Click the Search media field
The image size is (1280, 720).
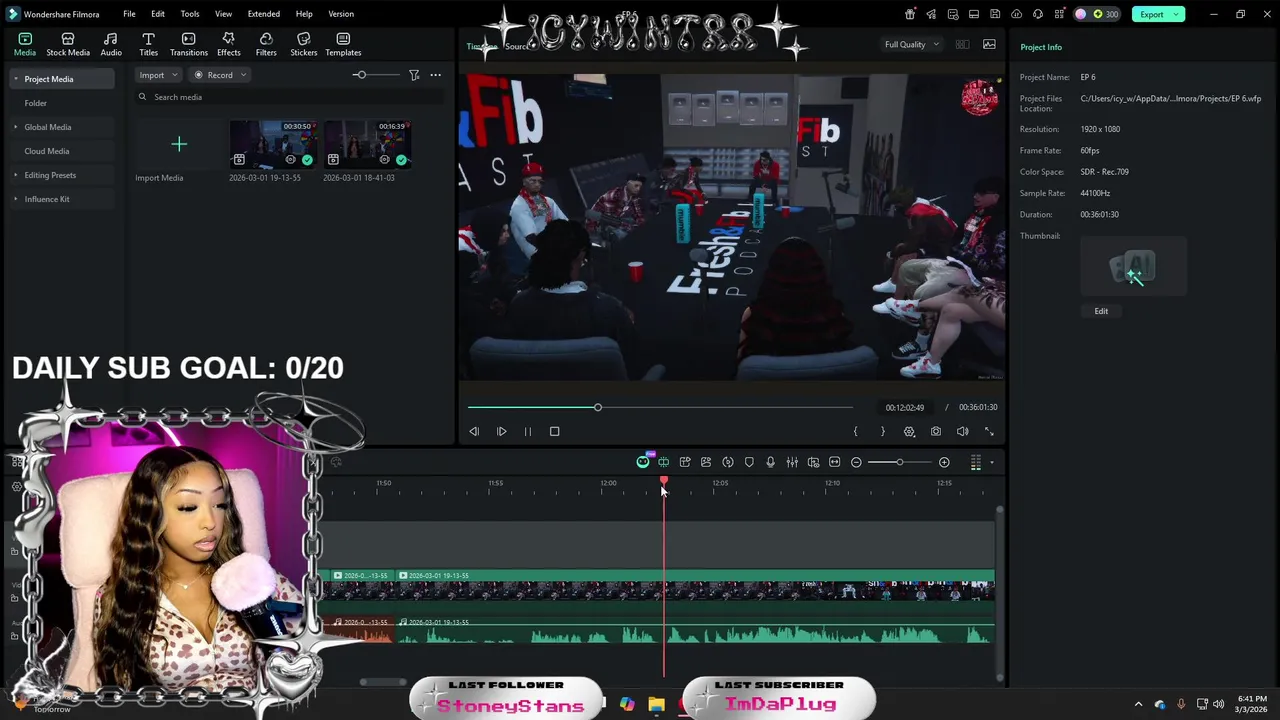[x=290, y=97]
